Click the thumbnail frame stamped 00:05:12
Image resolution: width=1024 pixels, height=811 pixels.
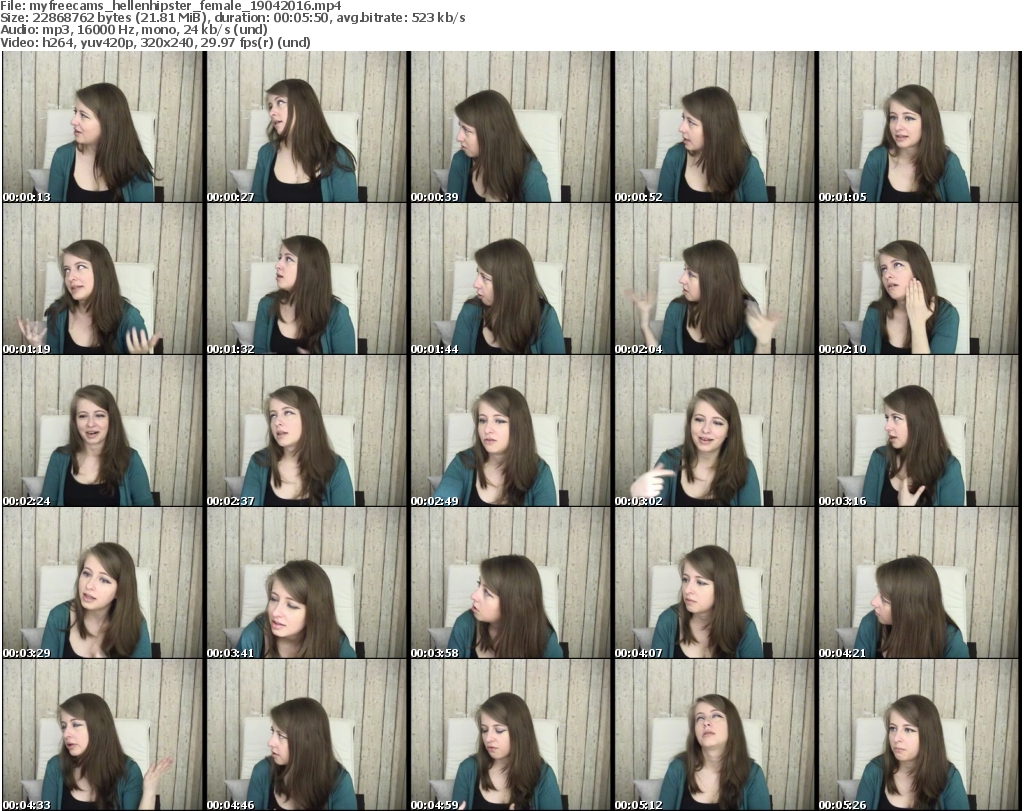[714, 735]
